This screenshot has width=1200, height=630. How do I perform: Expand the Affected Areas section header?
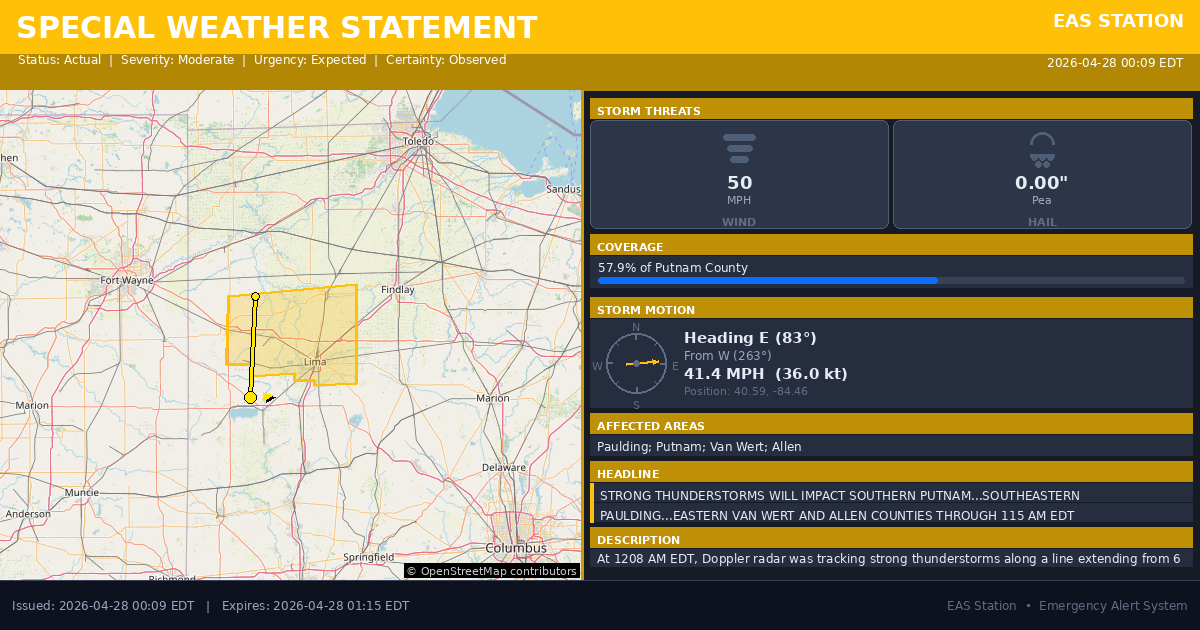tap(891, 425)
